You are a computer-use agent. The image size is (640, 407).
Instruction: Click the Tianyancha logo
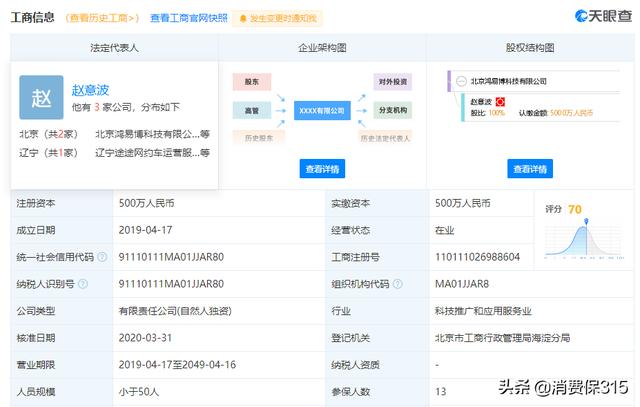tap(603, 16)
